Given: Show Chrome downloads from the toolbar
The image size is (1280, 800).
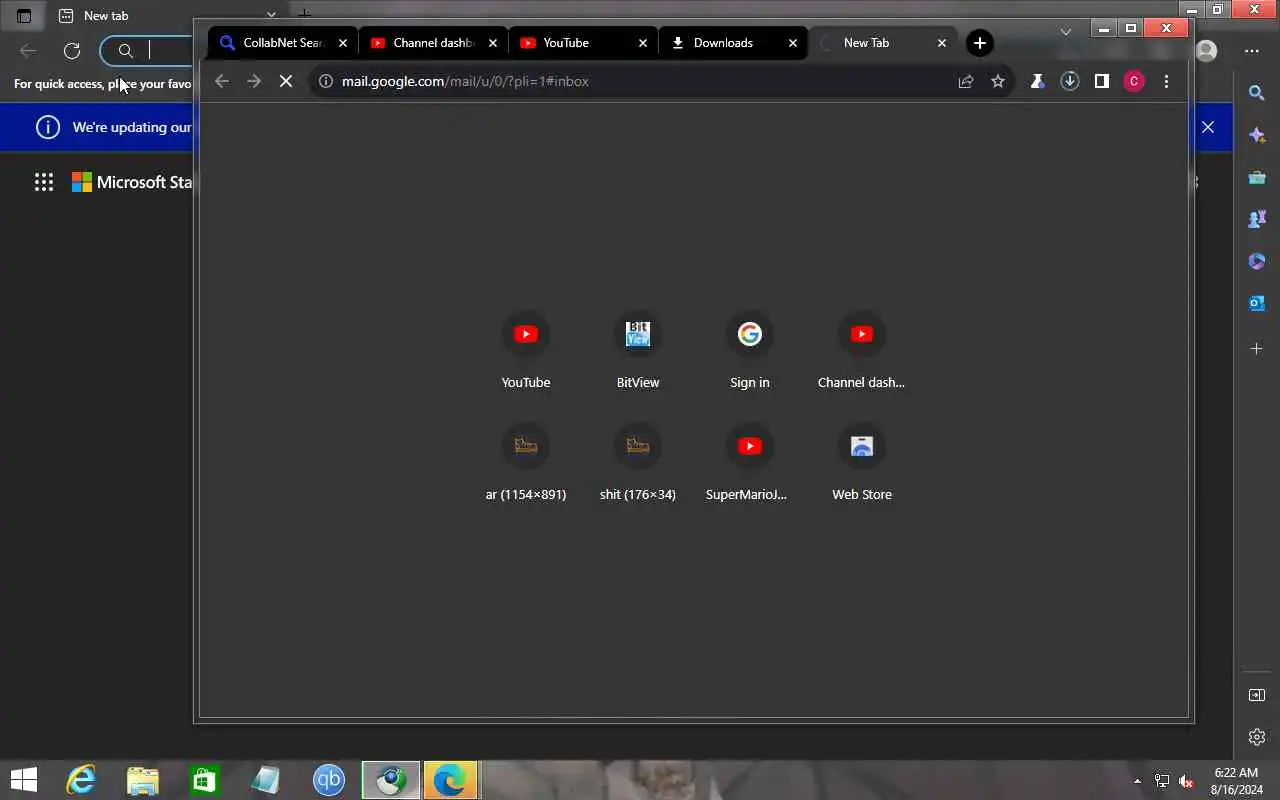Looking at the screenshot, I should pyautogui.click(x=1070, y=81).
